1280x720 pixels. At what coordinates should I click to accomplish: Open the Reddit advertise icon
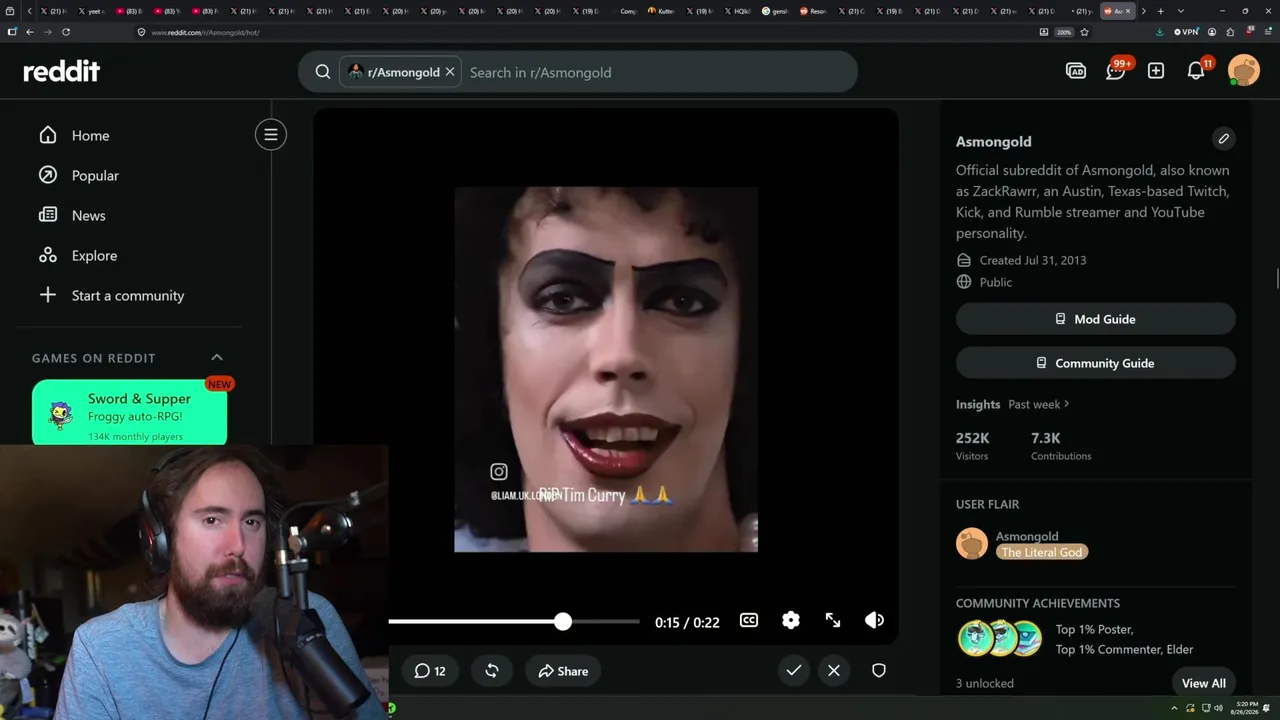[1076, 71]
